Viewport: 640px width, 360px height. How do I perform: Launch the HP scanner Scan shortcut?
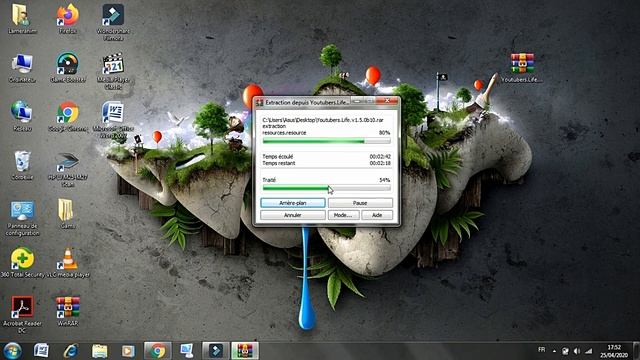(x=68, y=169)
